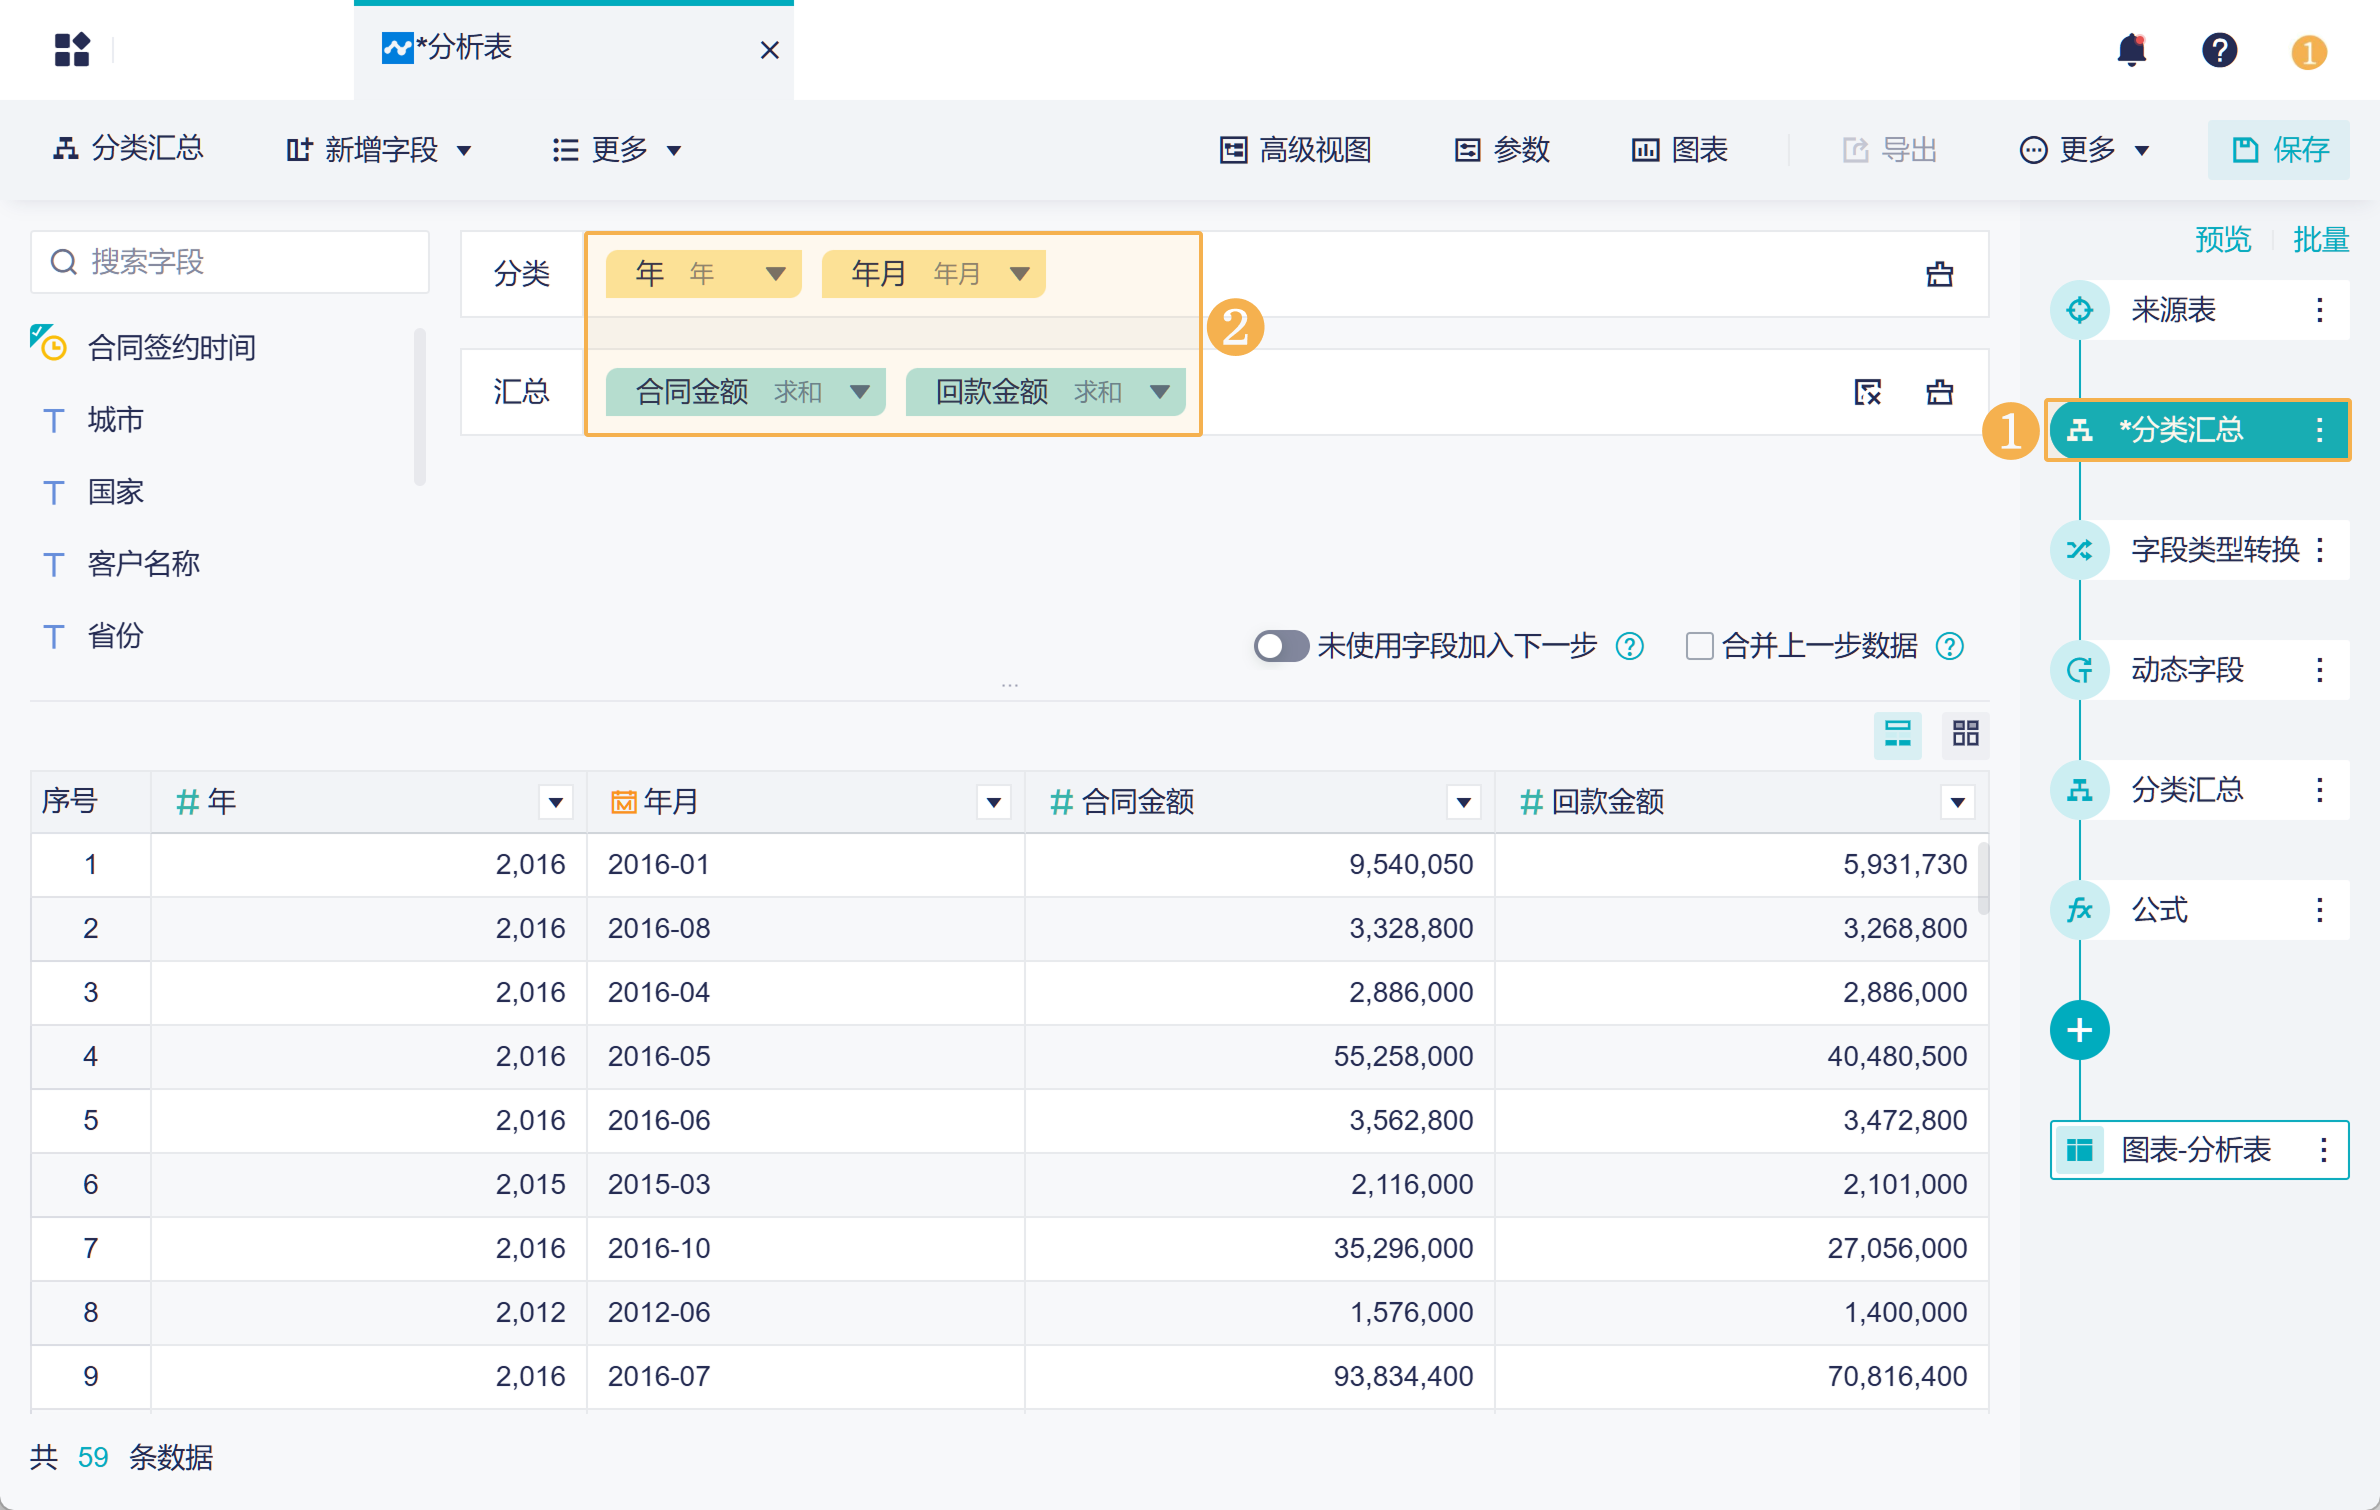Open the left 更多 list menu
Viewport: 2380px width, 1510px height.
pyautogui.click(x=617, y=150)
